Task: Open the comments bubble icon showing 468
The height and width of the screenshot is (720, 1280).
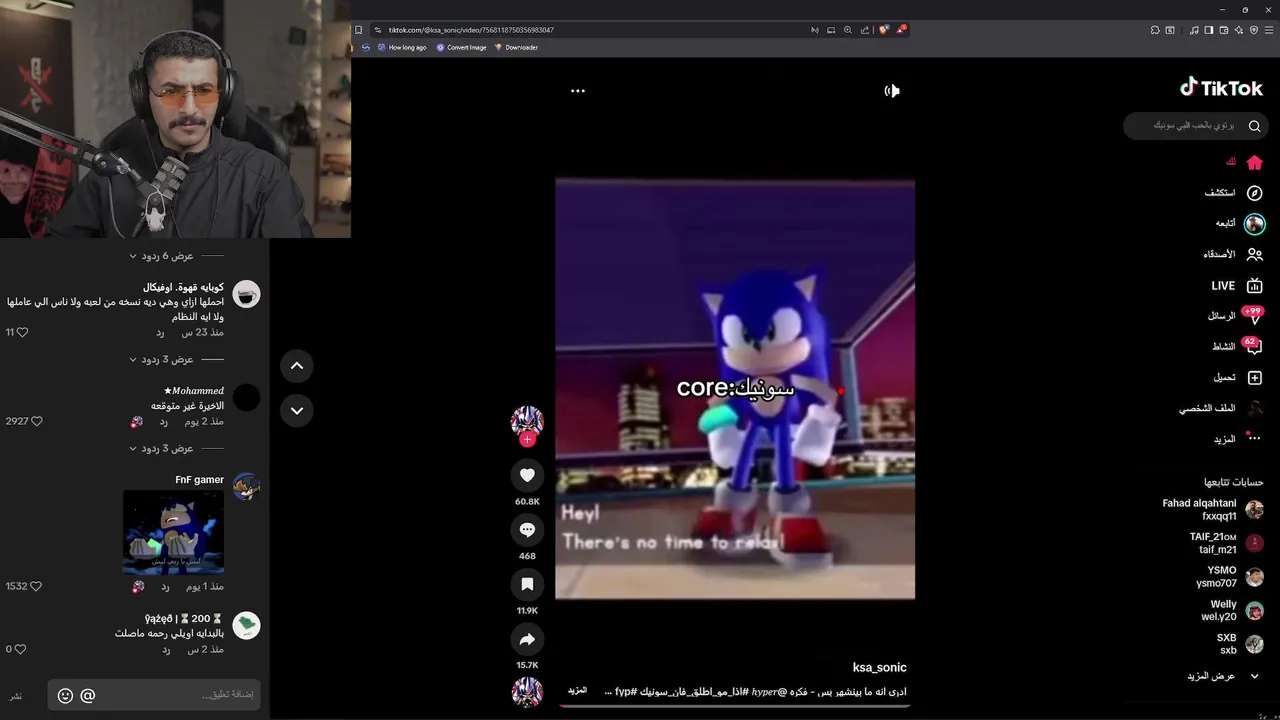Action: 527,530
